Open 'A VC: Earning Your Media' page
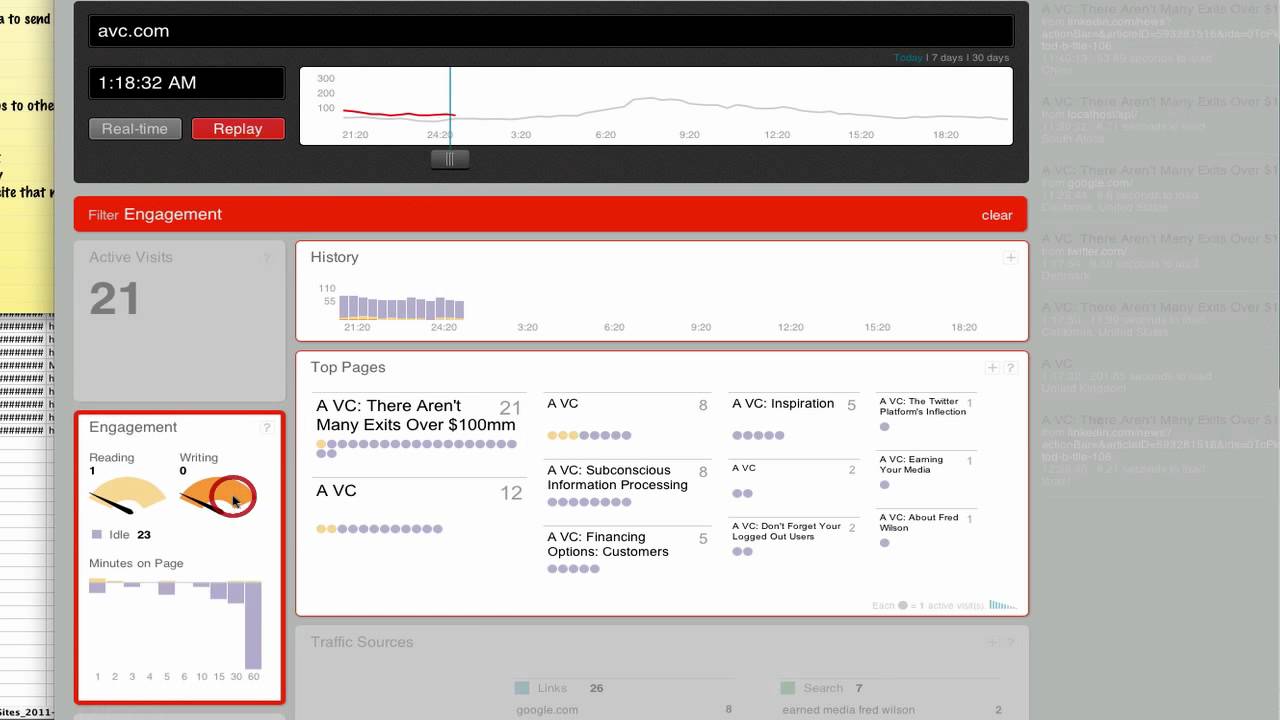Screen dimensions: 1280x720 911,464
